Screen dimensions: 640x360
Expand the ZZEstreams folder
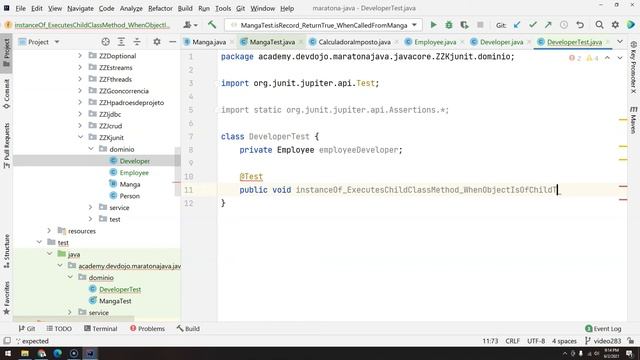[x=80, y=67]
